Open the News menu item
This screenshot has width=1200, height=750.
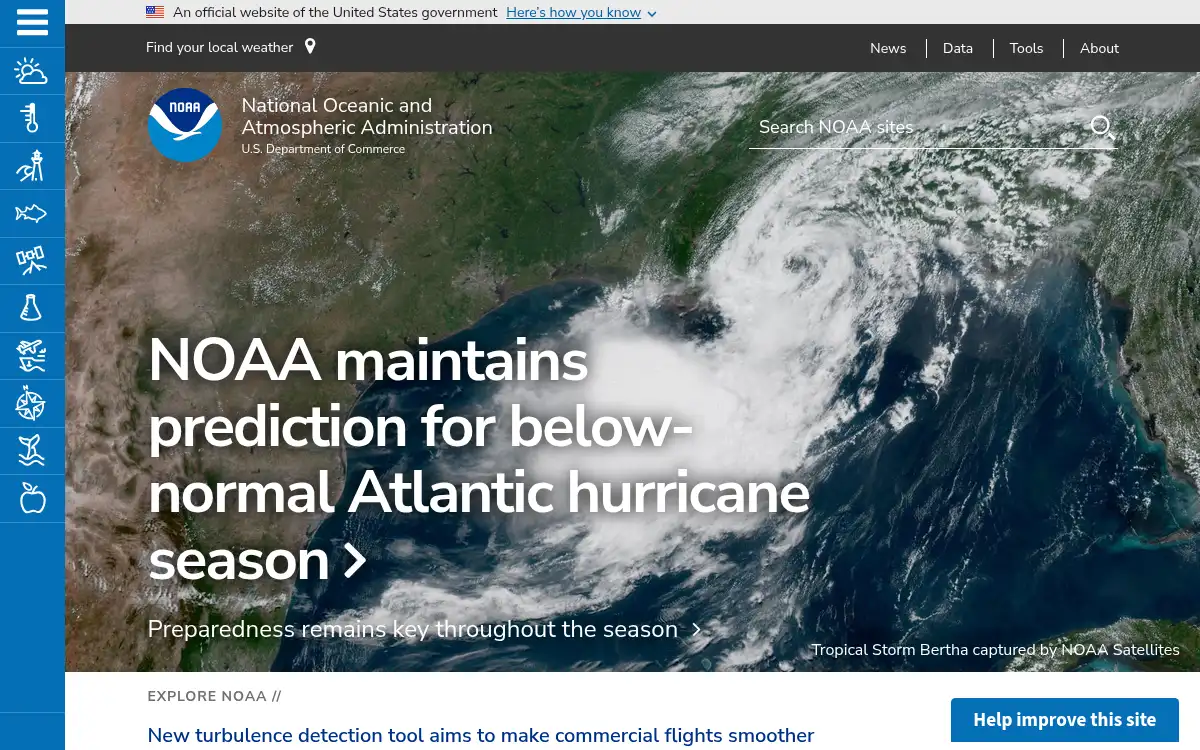[888, 48]
